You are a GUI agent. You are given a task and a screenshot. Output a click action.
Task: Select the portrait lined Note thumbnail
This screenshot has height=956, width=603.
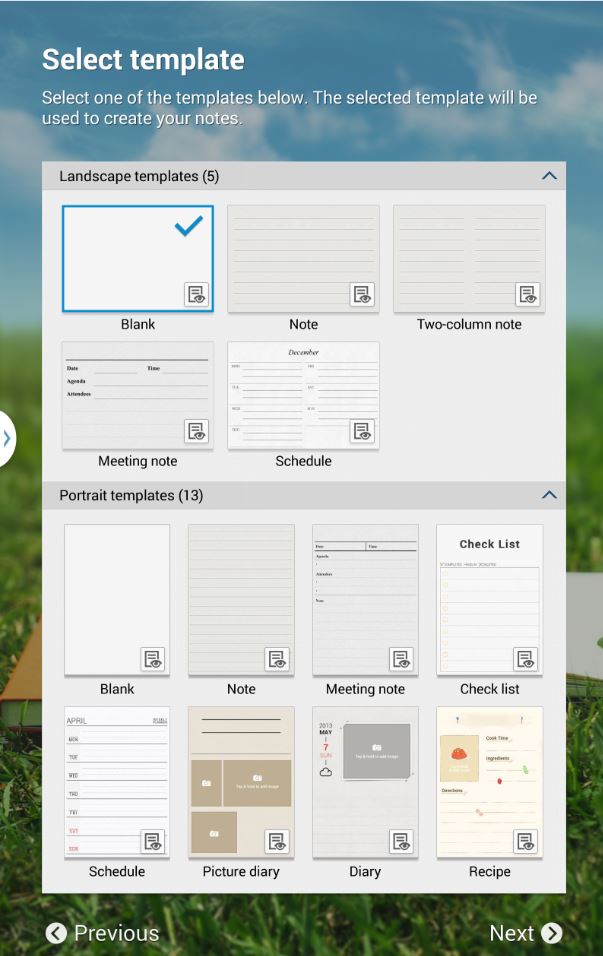241,600
